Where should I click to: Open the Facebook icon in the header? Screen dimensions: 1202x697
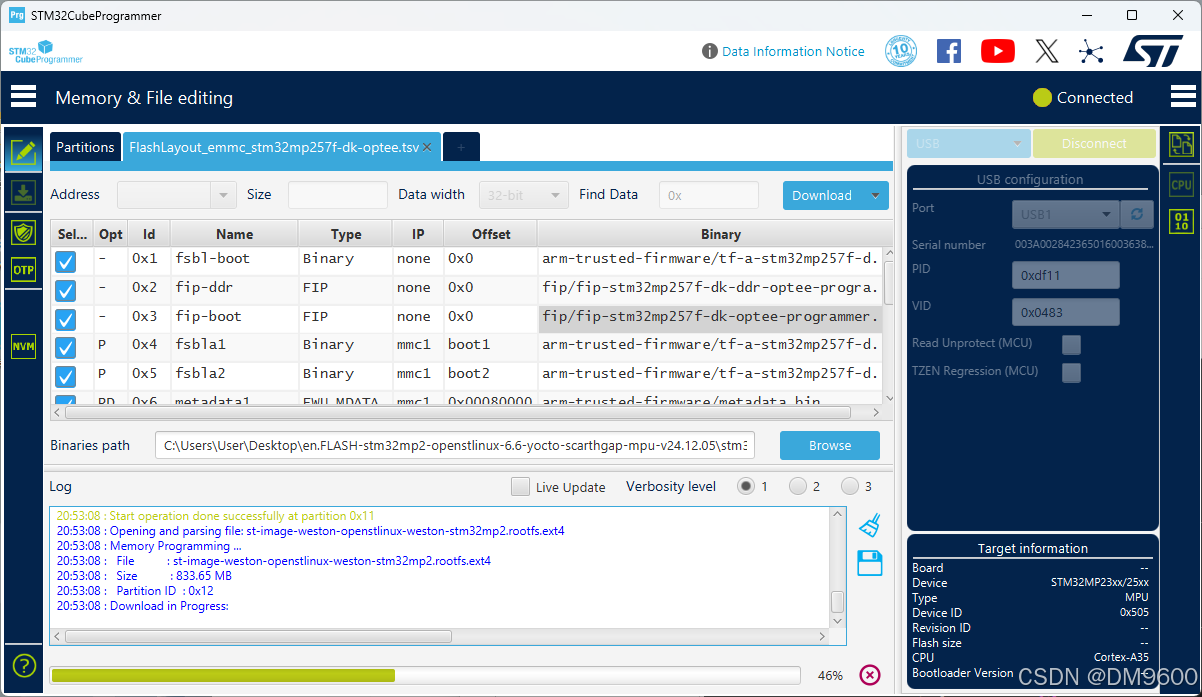point(949,51)
